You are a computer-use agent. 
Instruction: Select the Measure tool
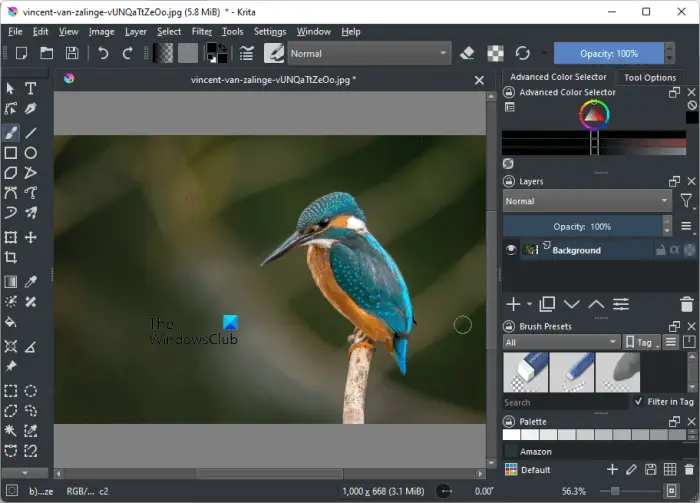coord(30,347)
